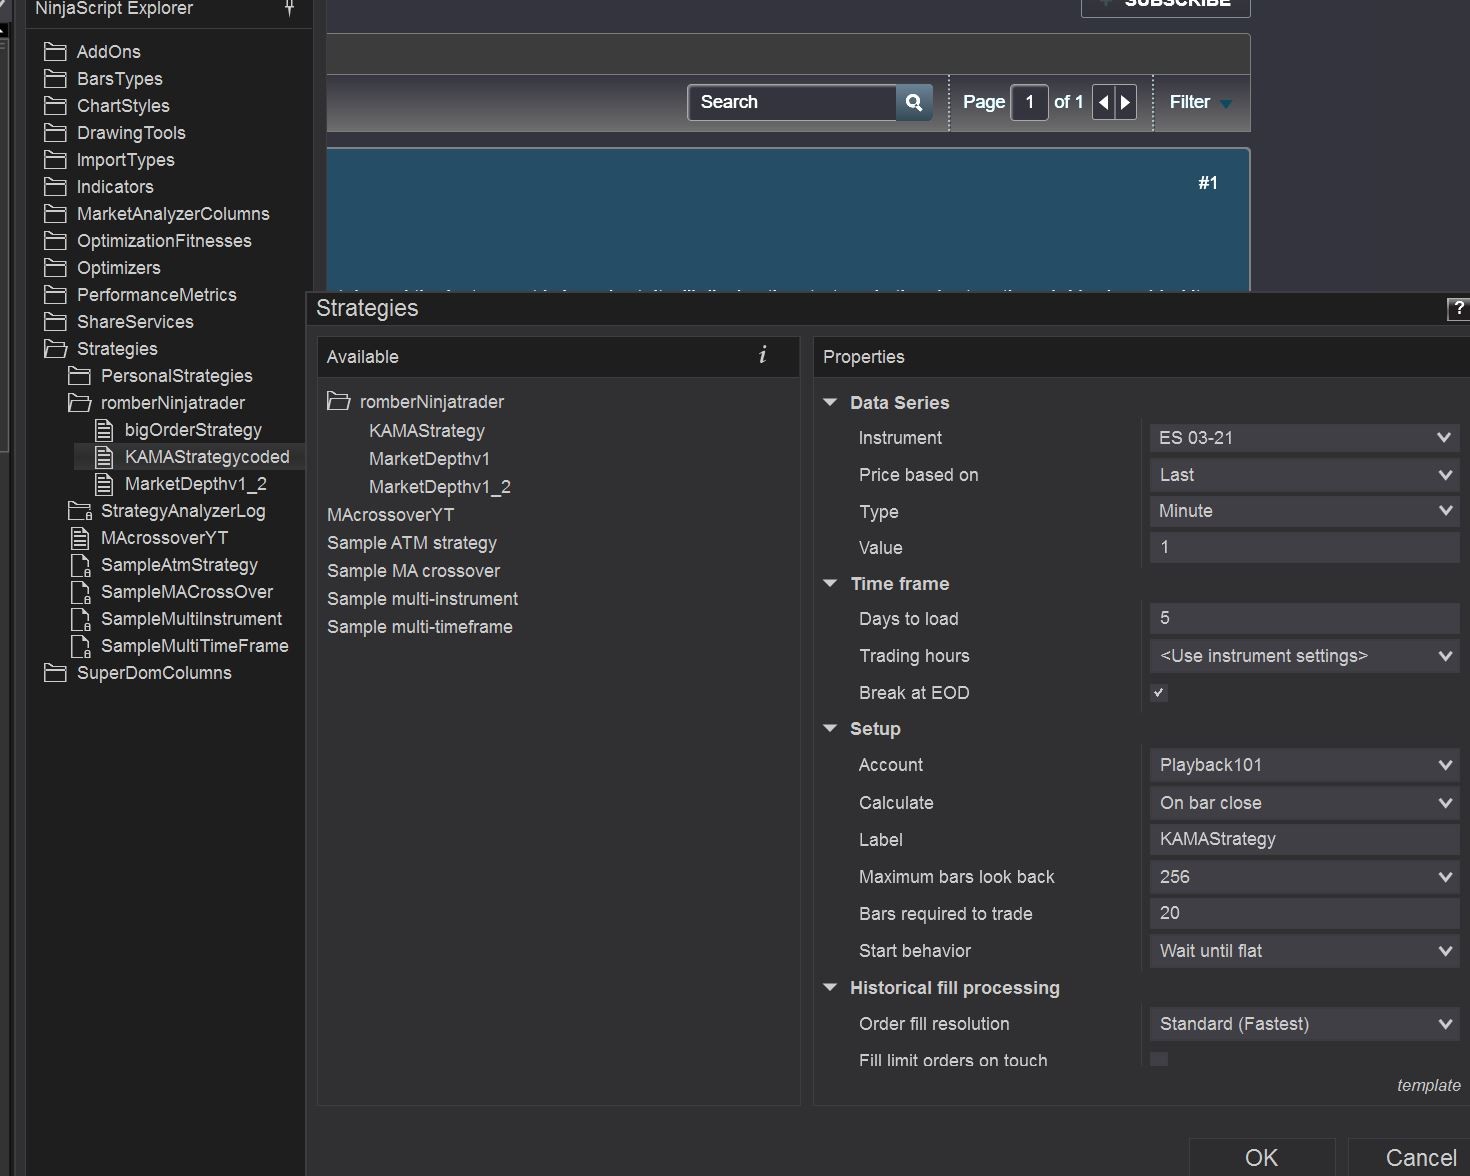Collapse the Data Series section
The width and height of the screenshot is (1470, 1176).
click(x=830, y=403)
